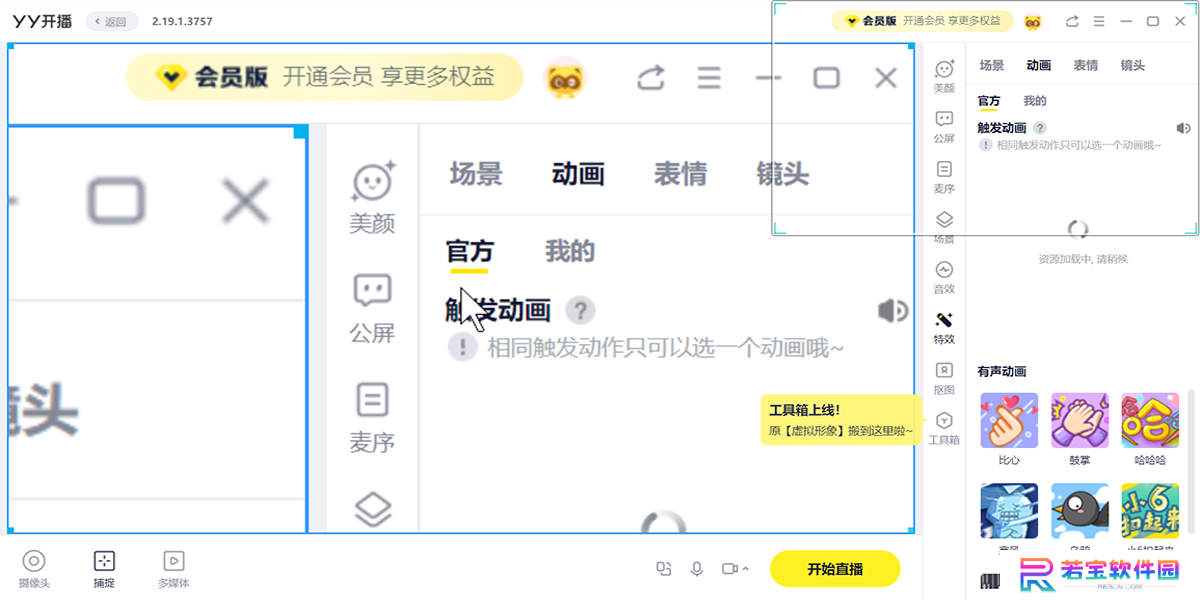Click the screen-switch icon left of the microphone
Screen dimensions: 1200x600
[x=663, y=569]
